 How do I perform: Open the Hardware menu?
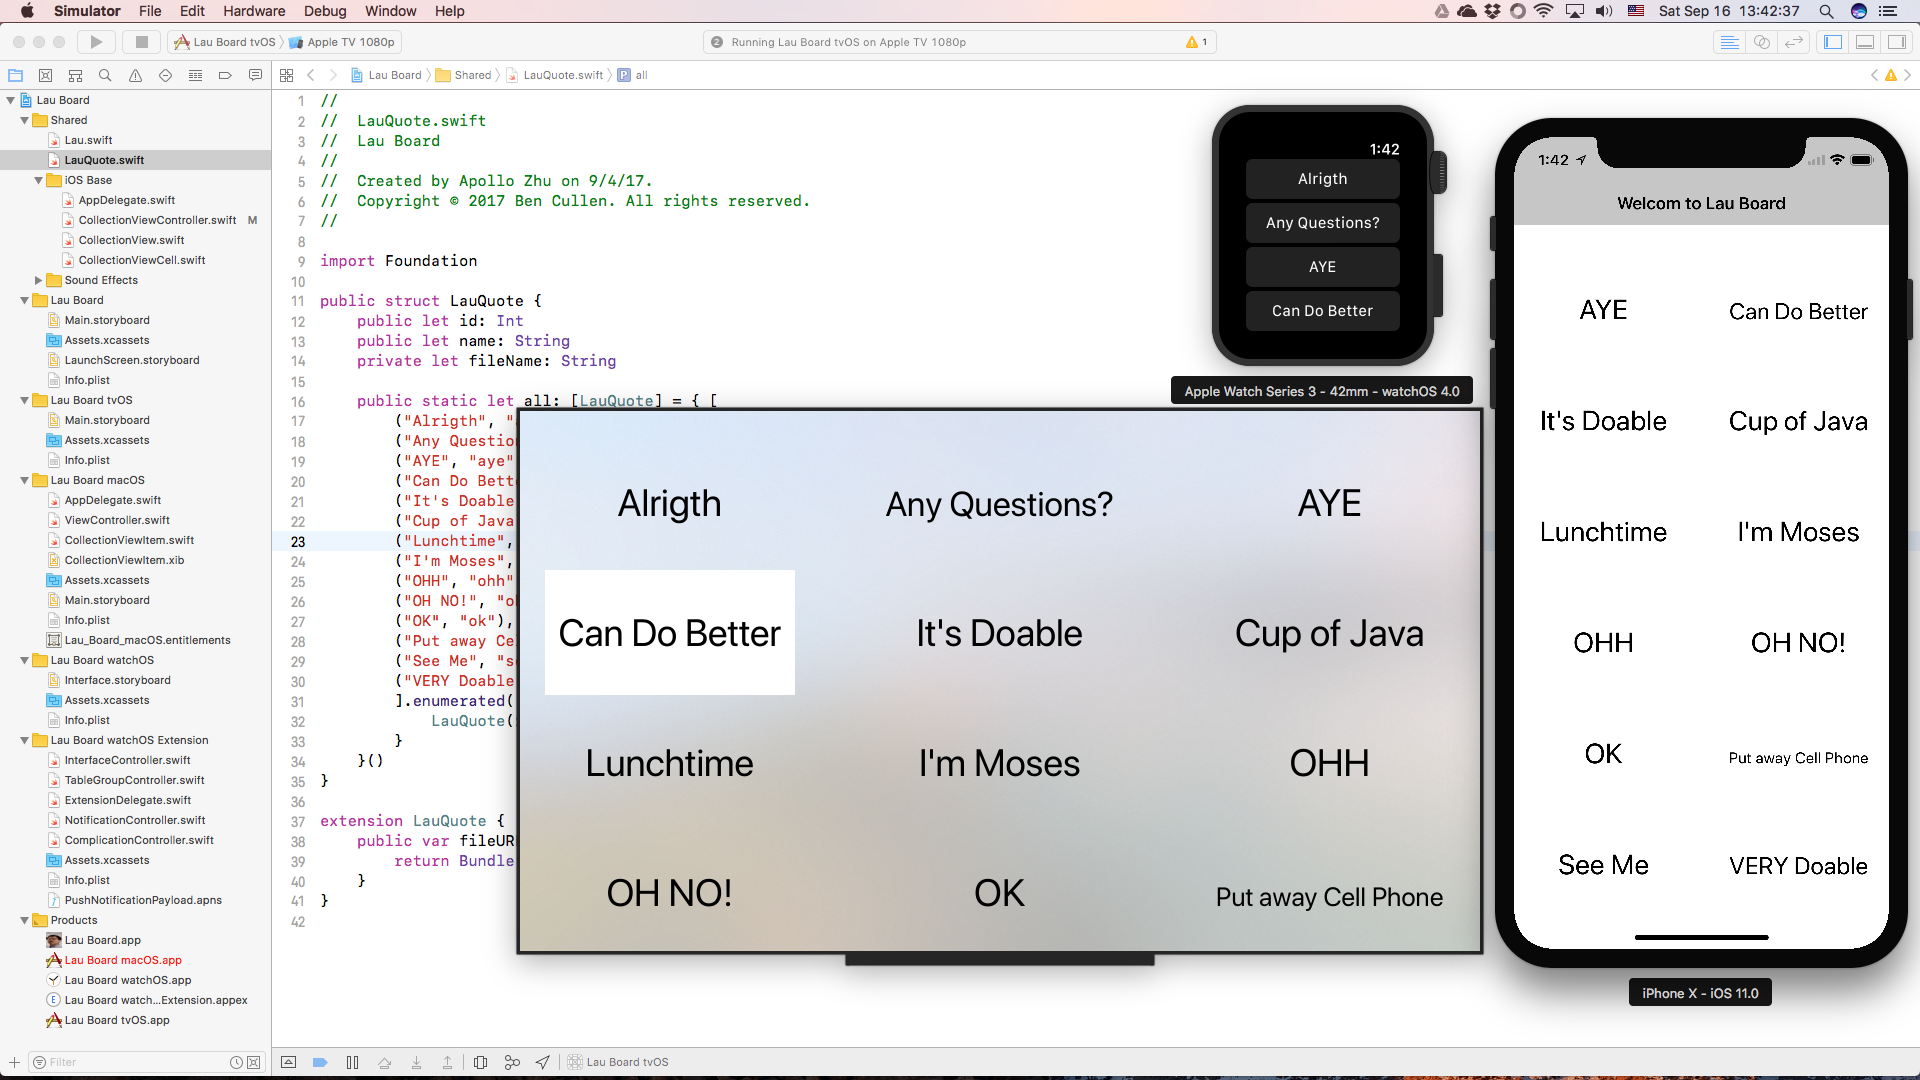click(x=253, y=11)
